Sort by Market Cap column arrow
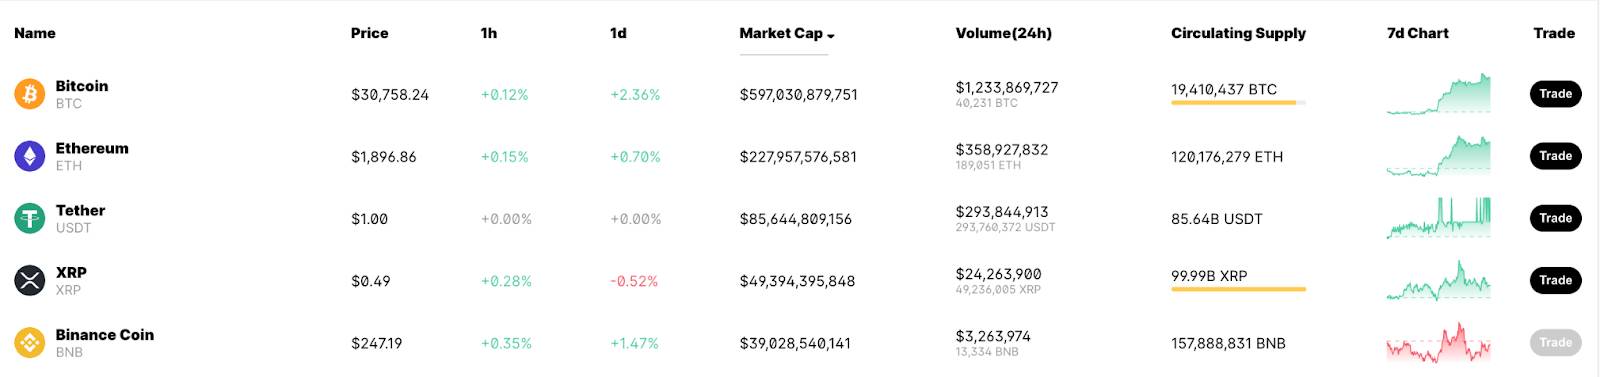1600x377 pixels. point(831,35)
